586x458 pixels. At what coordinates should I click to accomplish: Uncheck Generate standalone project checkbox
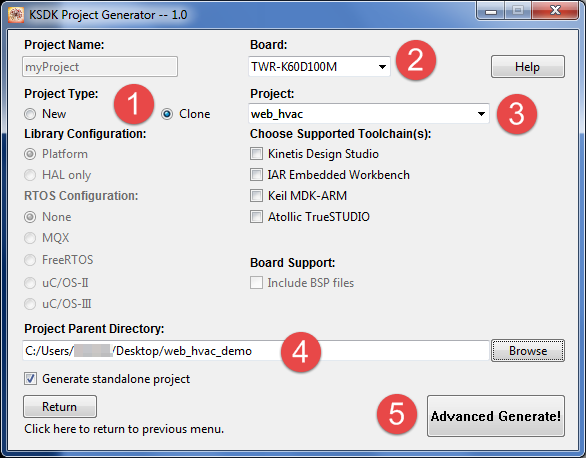pos(30,378)
